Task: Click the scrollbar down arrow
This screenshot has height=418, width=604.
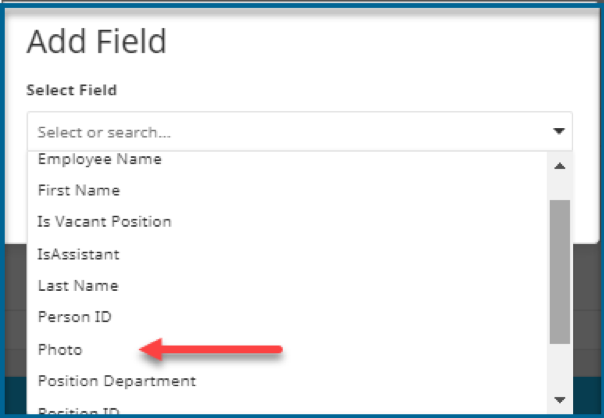Action: 559,400
